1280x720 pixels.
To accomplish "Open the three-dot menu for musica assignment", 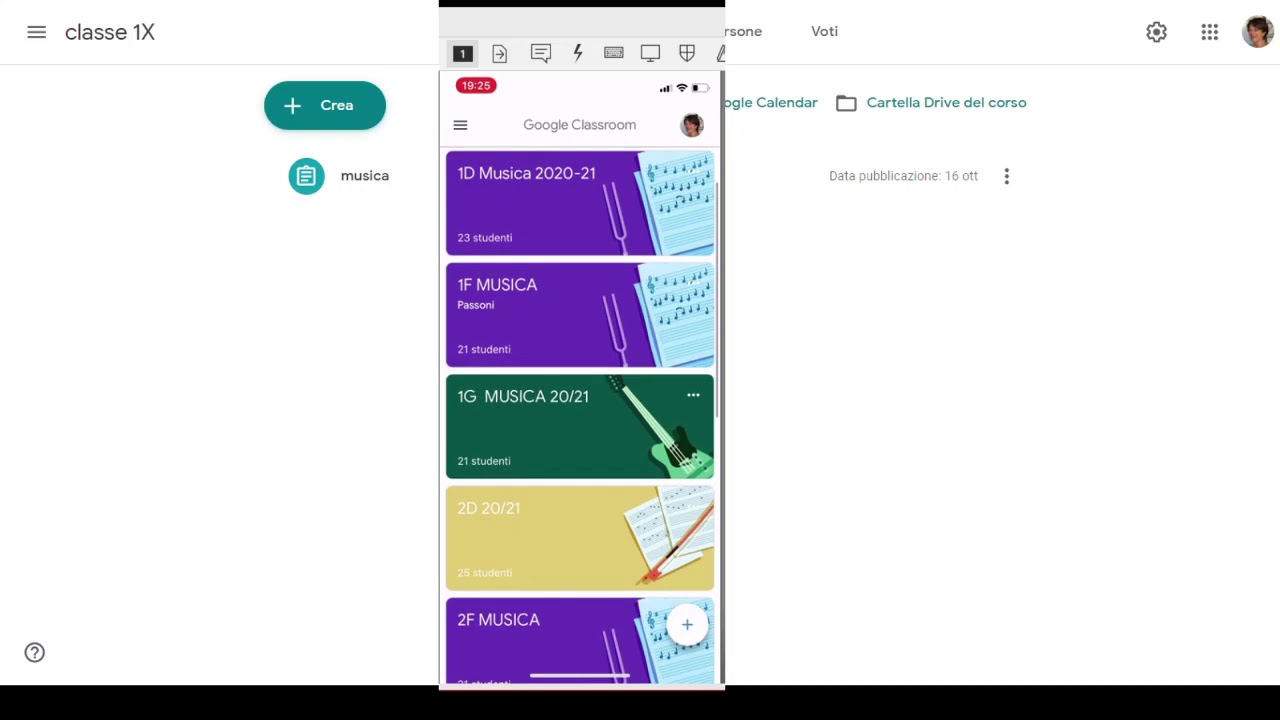I will pos(1007,176).
